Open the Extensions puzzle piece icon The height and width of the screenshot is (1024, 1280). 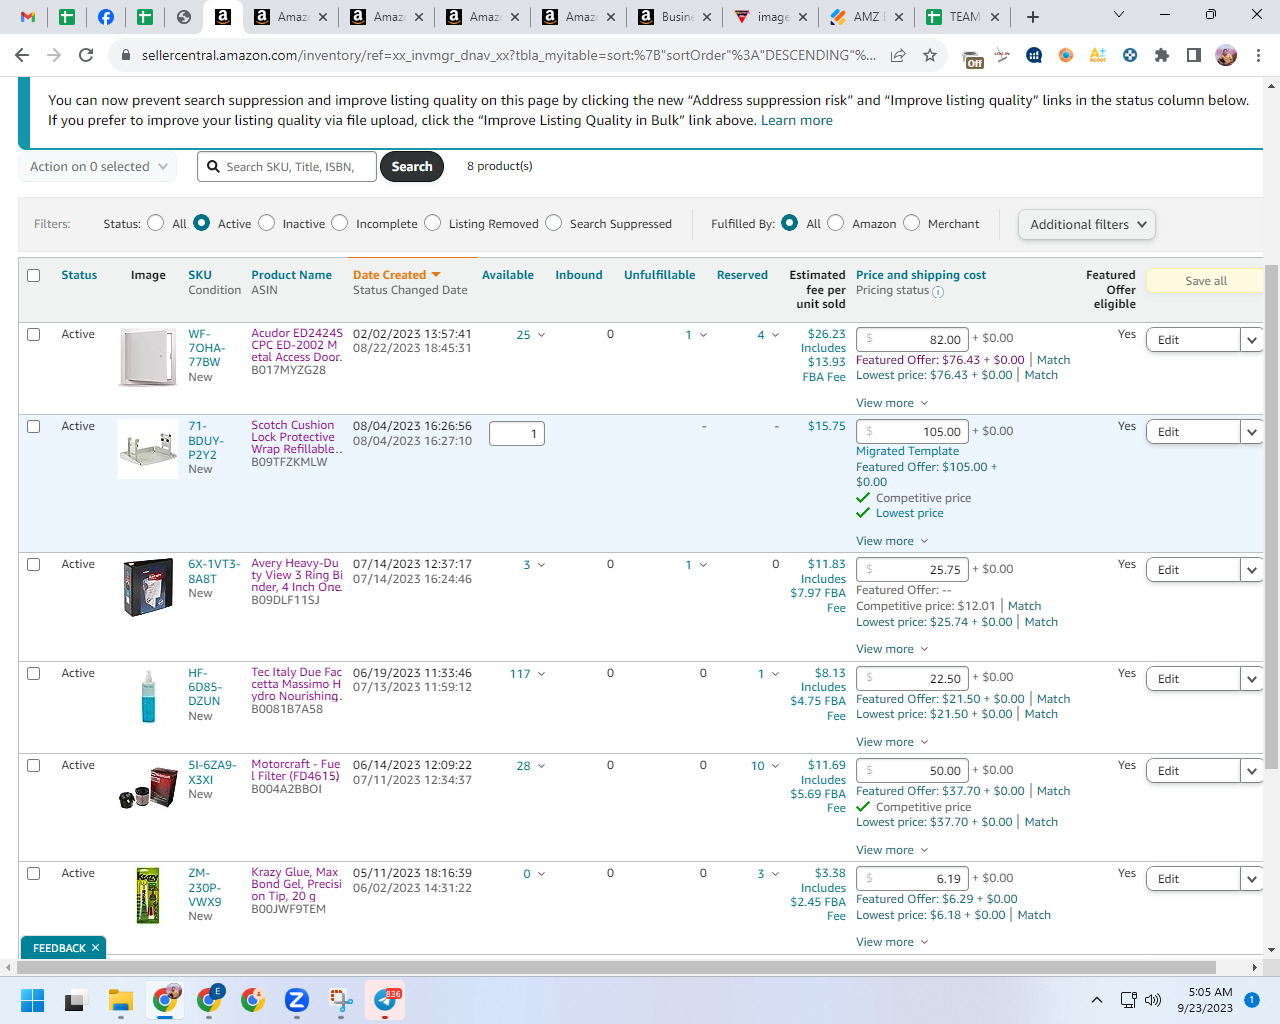pyautogui.click(x=1161, y=55)
